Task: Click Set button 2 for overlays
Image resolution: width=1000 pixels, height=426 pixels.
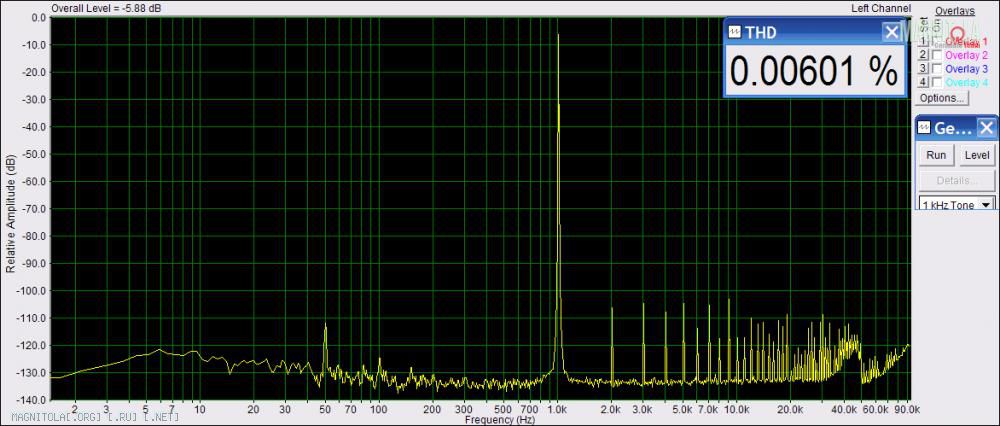Action: pos(923,55)
